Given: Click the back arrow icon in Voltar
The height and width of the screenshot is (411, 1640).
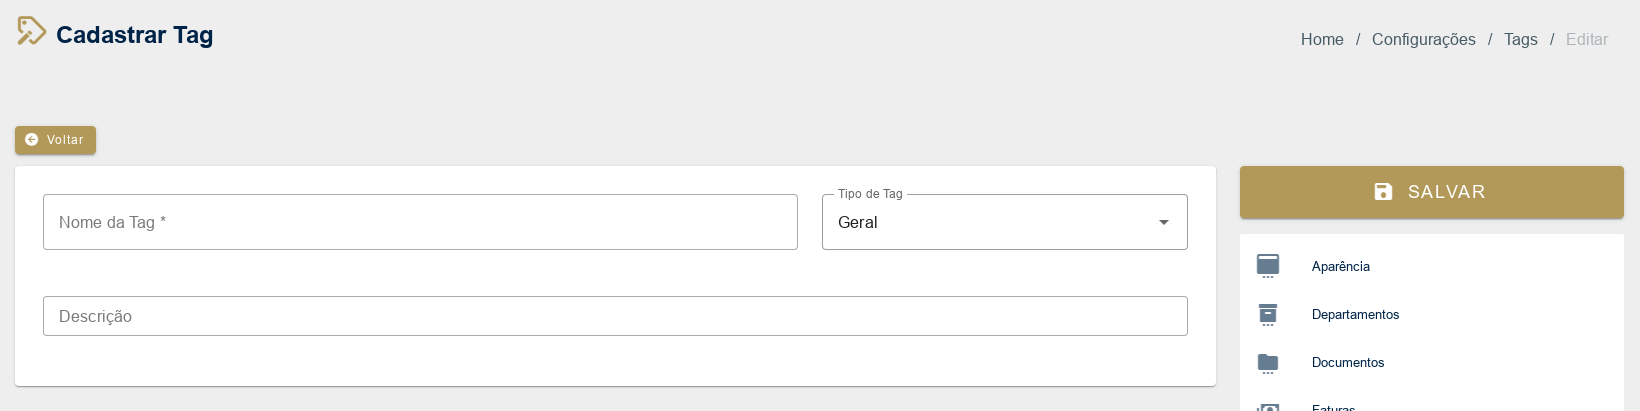Looking at the screenshot, I should point(32,140).
